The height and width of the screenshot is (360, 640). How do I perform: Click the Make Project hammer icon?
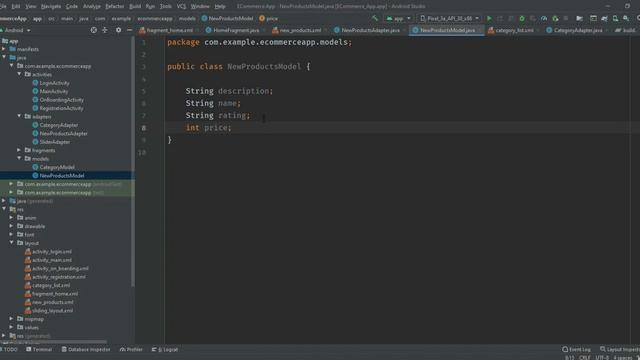coord(375,18)
